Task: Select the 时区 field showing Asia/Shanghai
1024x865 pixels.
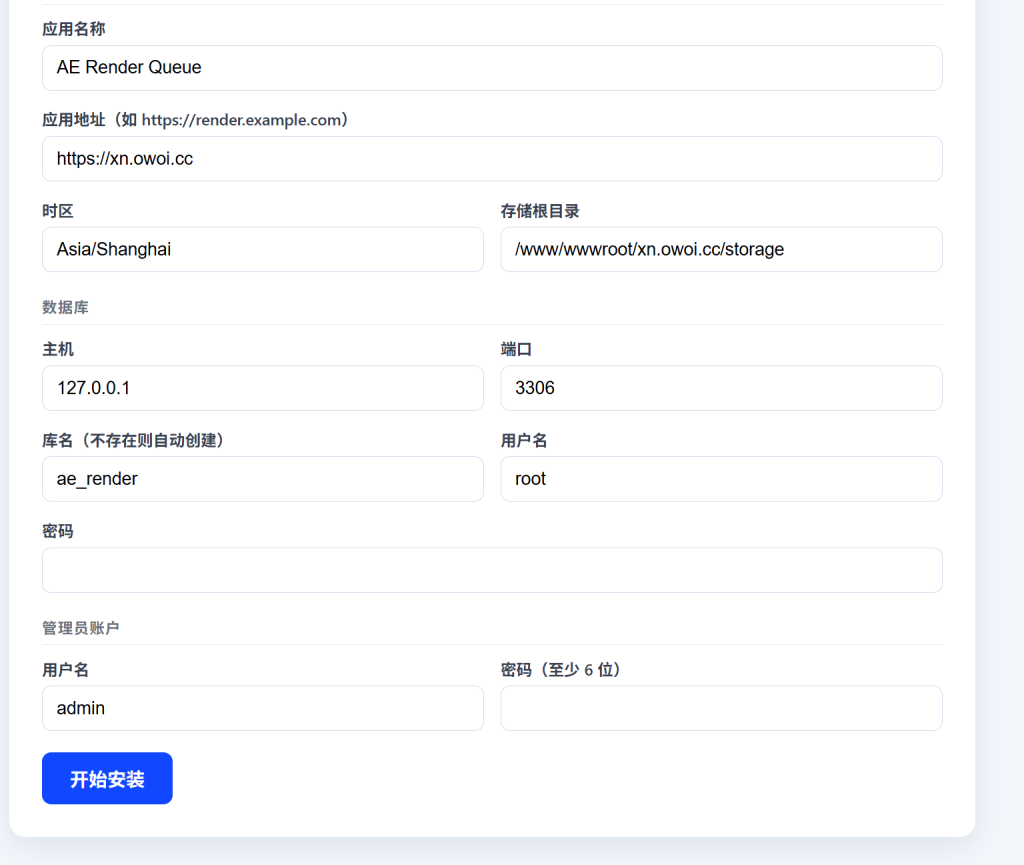Action: tap(262, 250)
